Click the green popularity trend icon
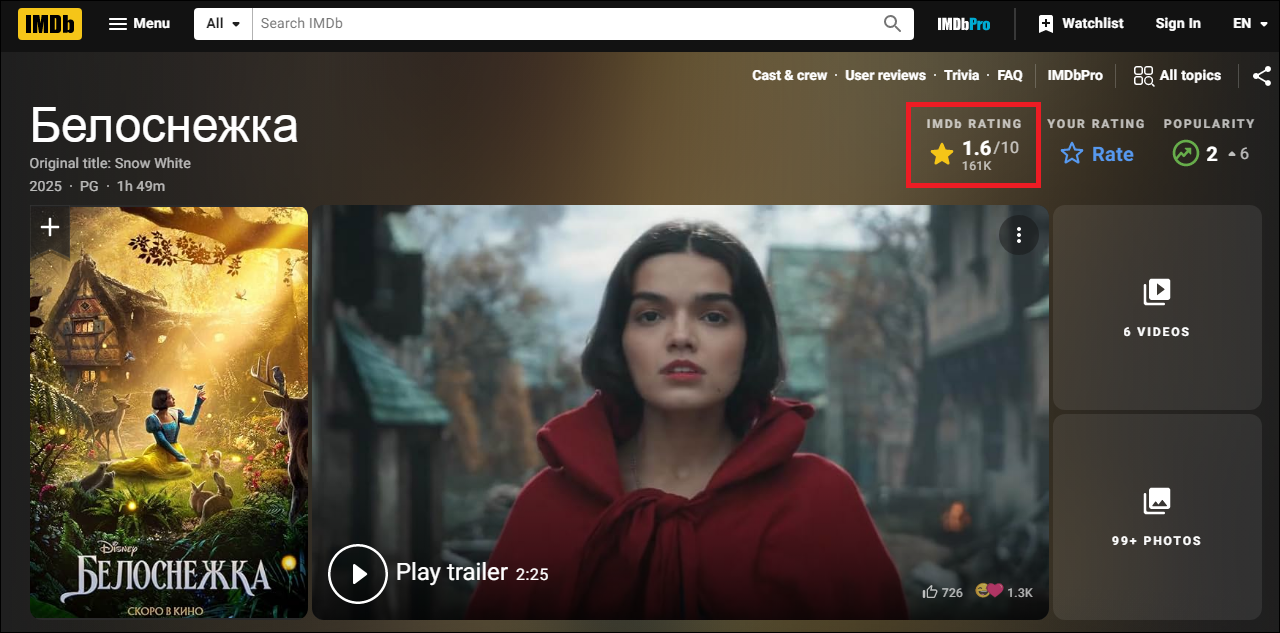The height and width of the screenshot is (633, 1280). (x=1185, y=154)
